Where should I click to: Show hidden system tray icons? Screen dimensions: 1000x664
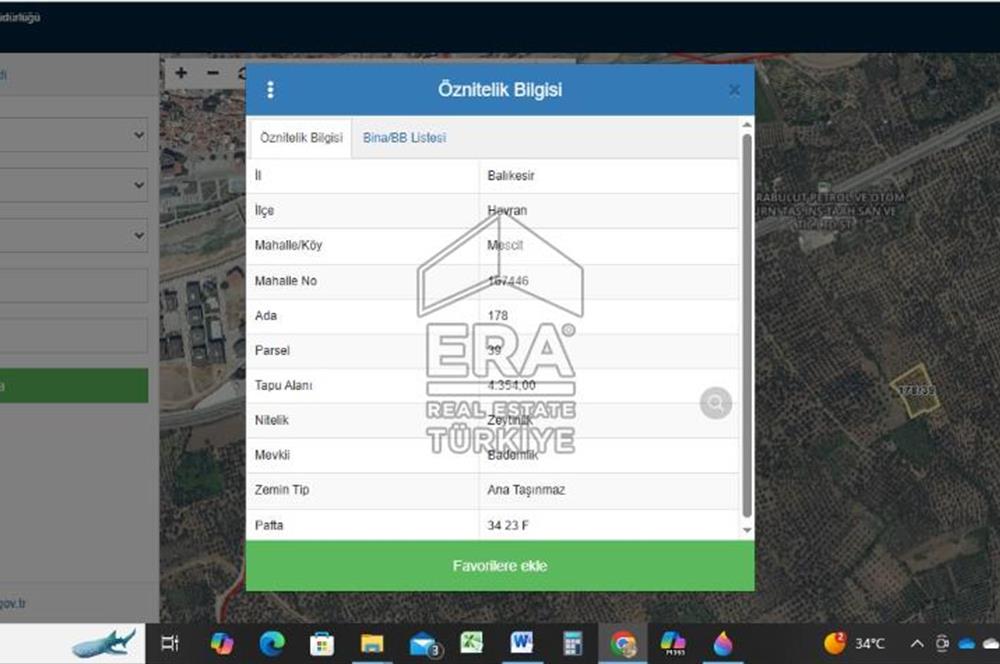tap(916, 644)
